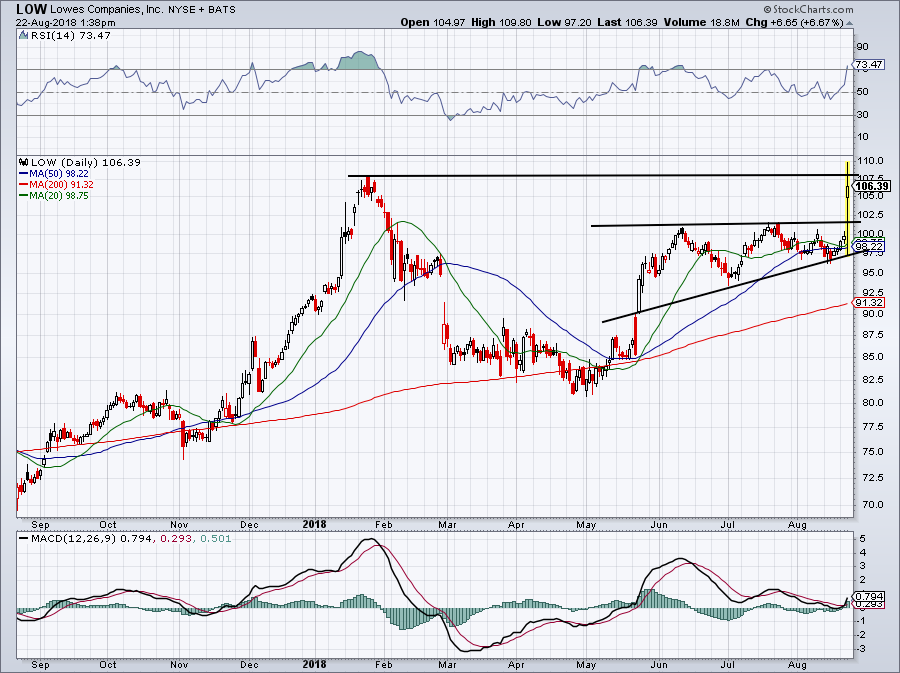Click the 70.0 price axis label
The height and width of the screenshot is (673, 900).
click(870, 505)
